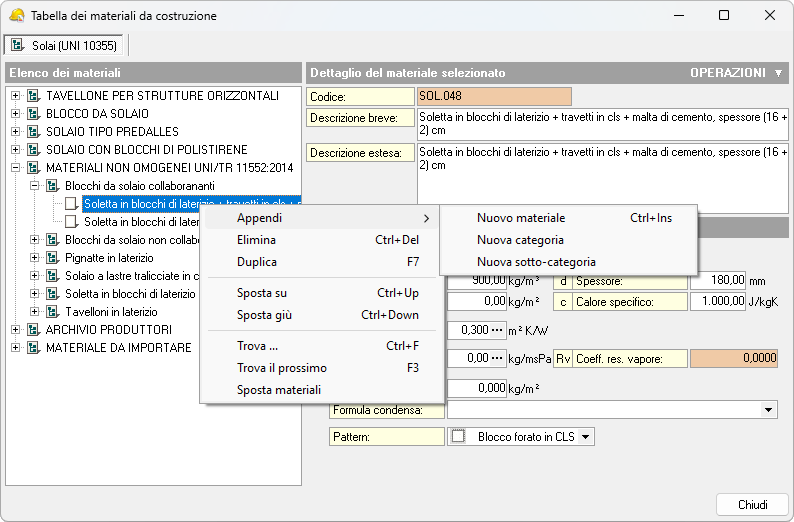This screenshot has height=522, width=794.
Task: Click the SOLAIO TIPO PREDALLES category icon
Action: 33,132
